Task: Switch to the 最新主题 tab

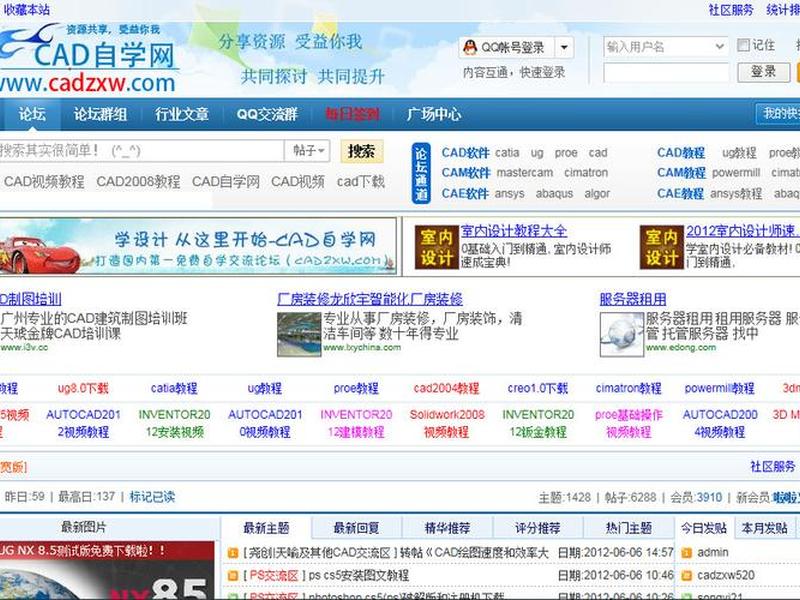Action: coord(266,528)
